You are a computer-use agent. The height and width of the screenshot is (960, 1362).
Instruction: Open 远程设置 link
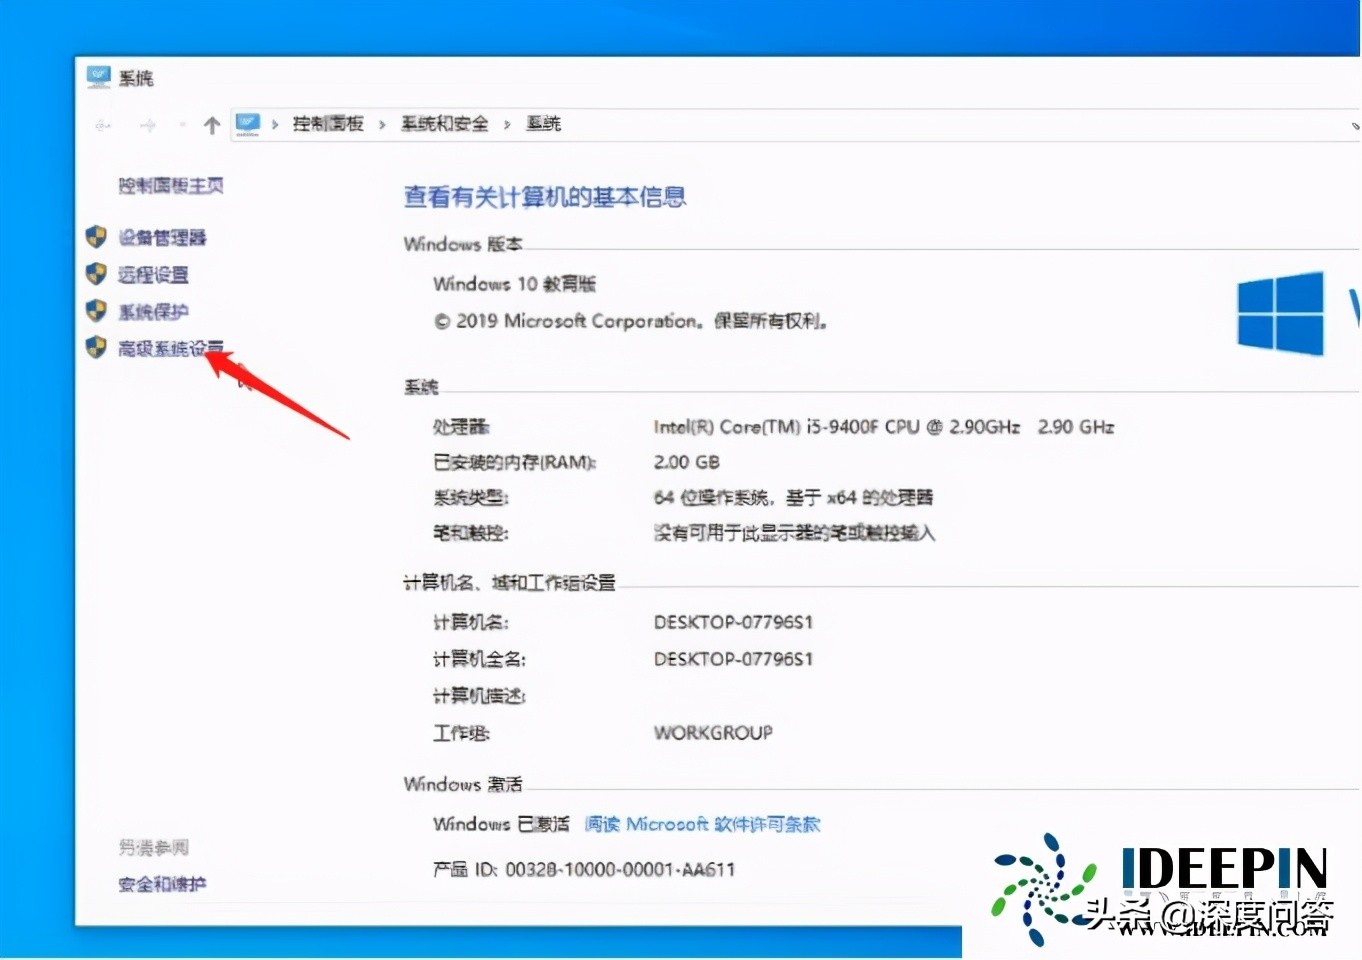pos(153,275)
